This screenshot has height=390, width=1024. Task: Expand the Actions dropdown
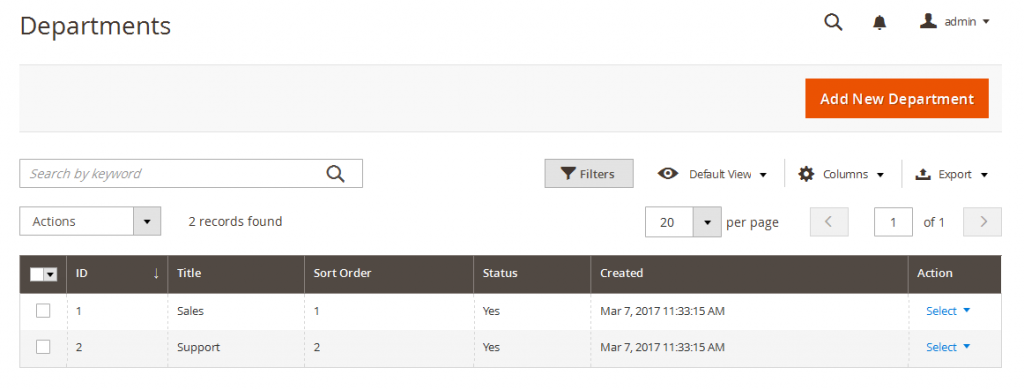tap(90, 221)
